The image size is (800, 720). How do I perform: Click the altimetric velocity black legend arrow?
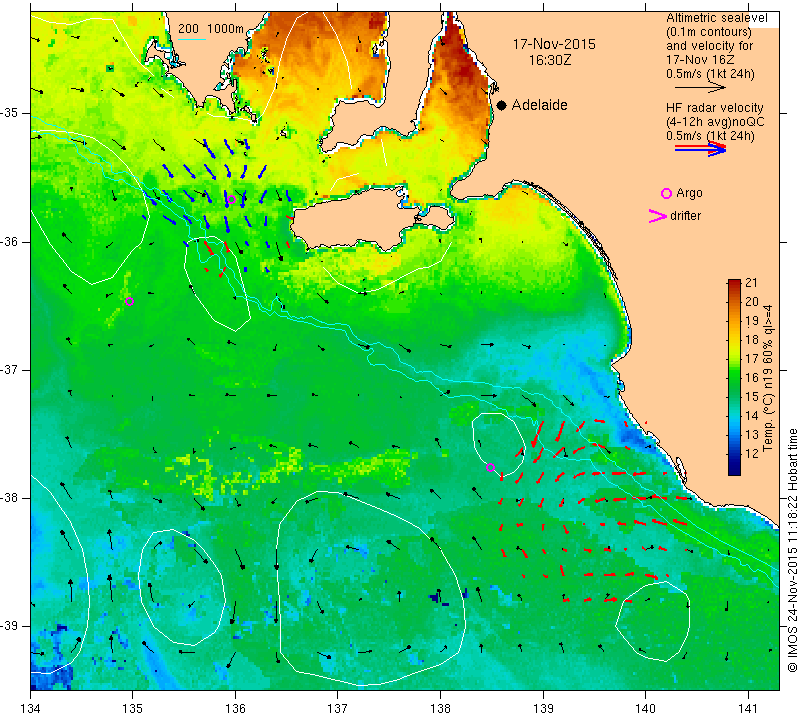tap(700, 88)
